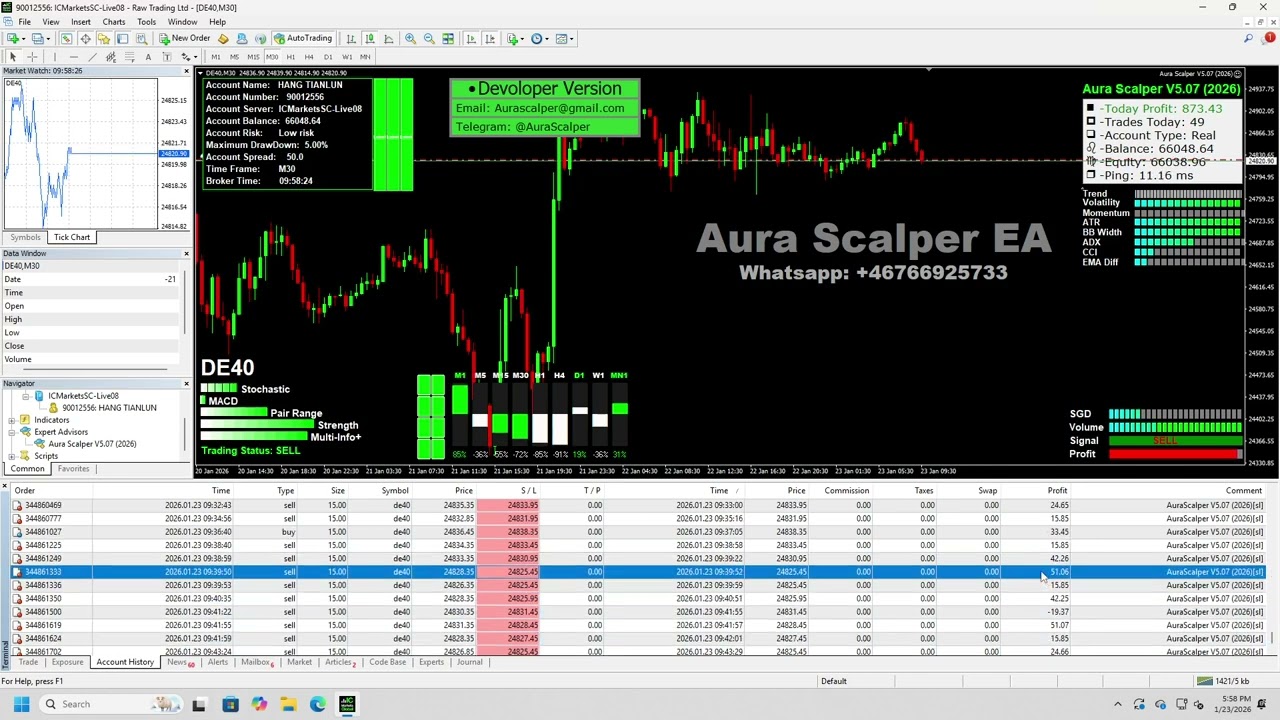This screenshot has height=720, width=1280.
Task: Switch timeframe to MN
Action: (365, 56)
